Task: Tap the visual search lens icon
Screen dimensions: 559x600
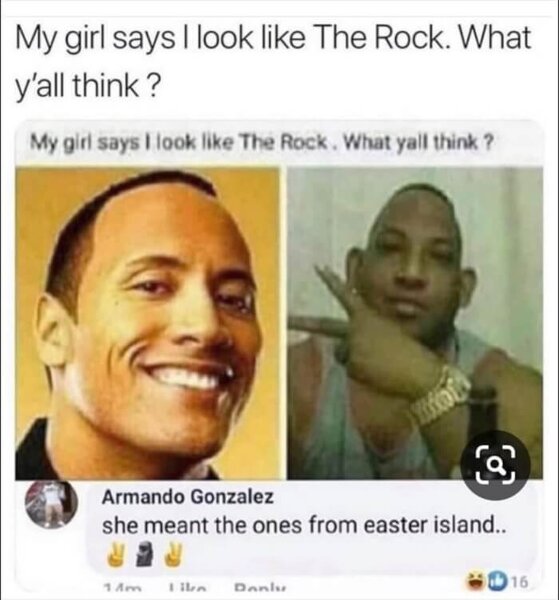Action: pos(495,465)
